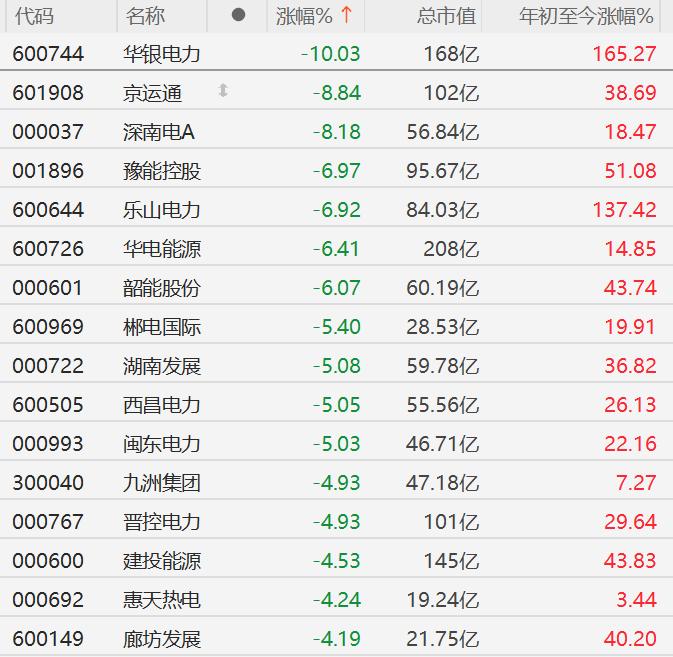Select stock code 000767
Image resolution: width=673 pixels, height=657 pixels.
48,522
